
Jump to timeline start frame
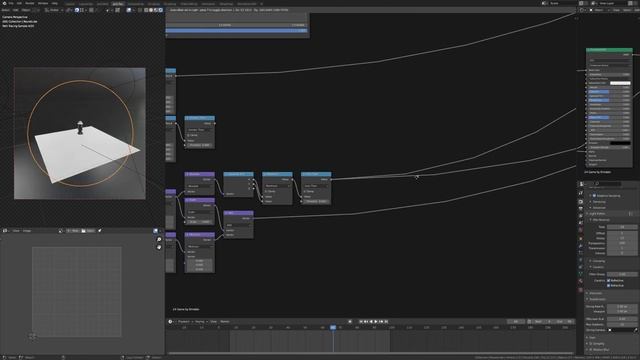(361, 322)
